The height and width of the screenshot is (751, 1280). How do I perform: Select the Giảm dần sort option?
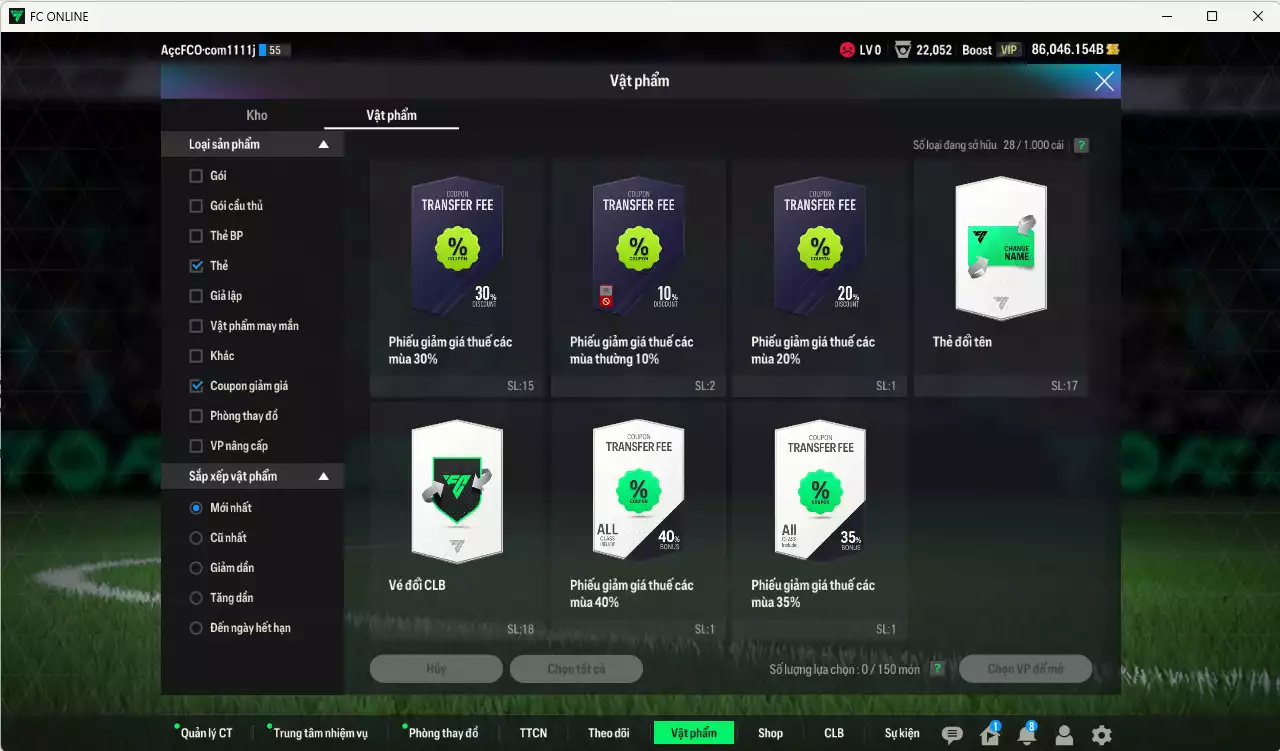195,567
